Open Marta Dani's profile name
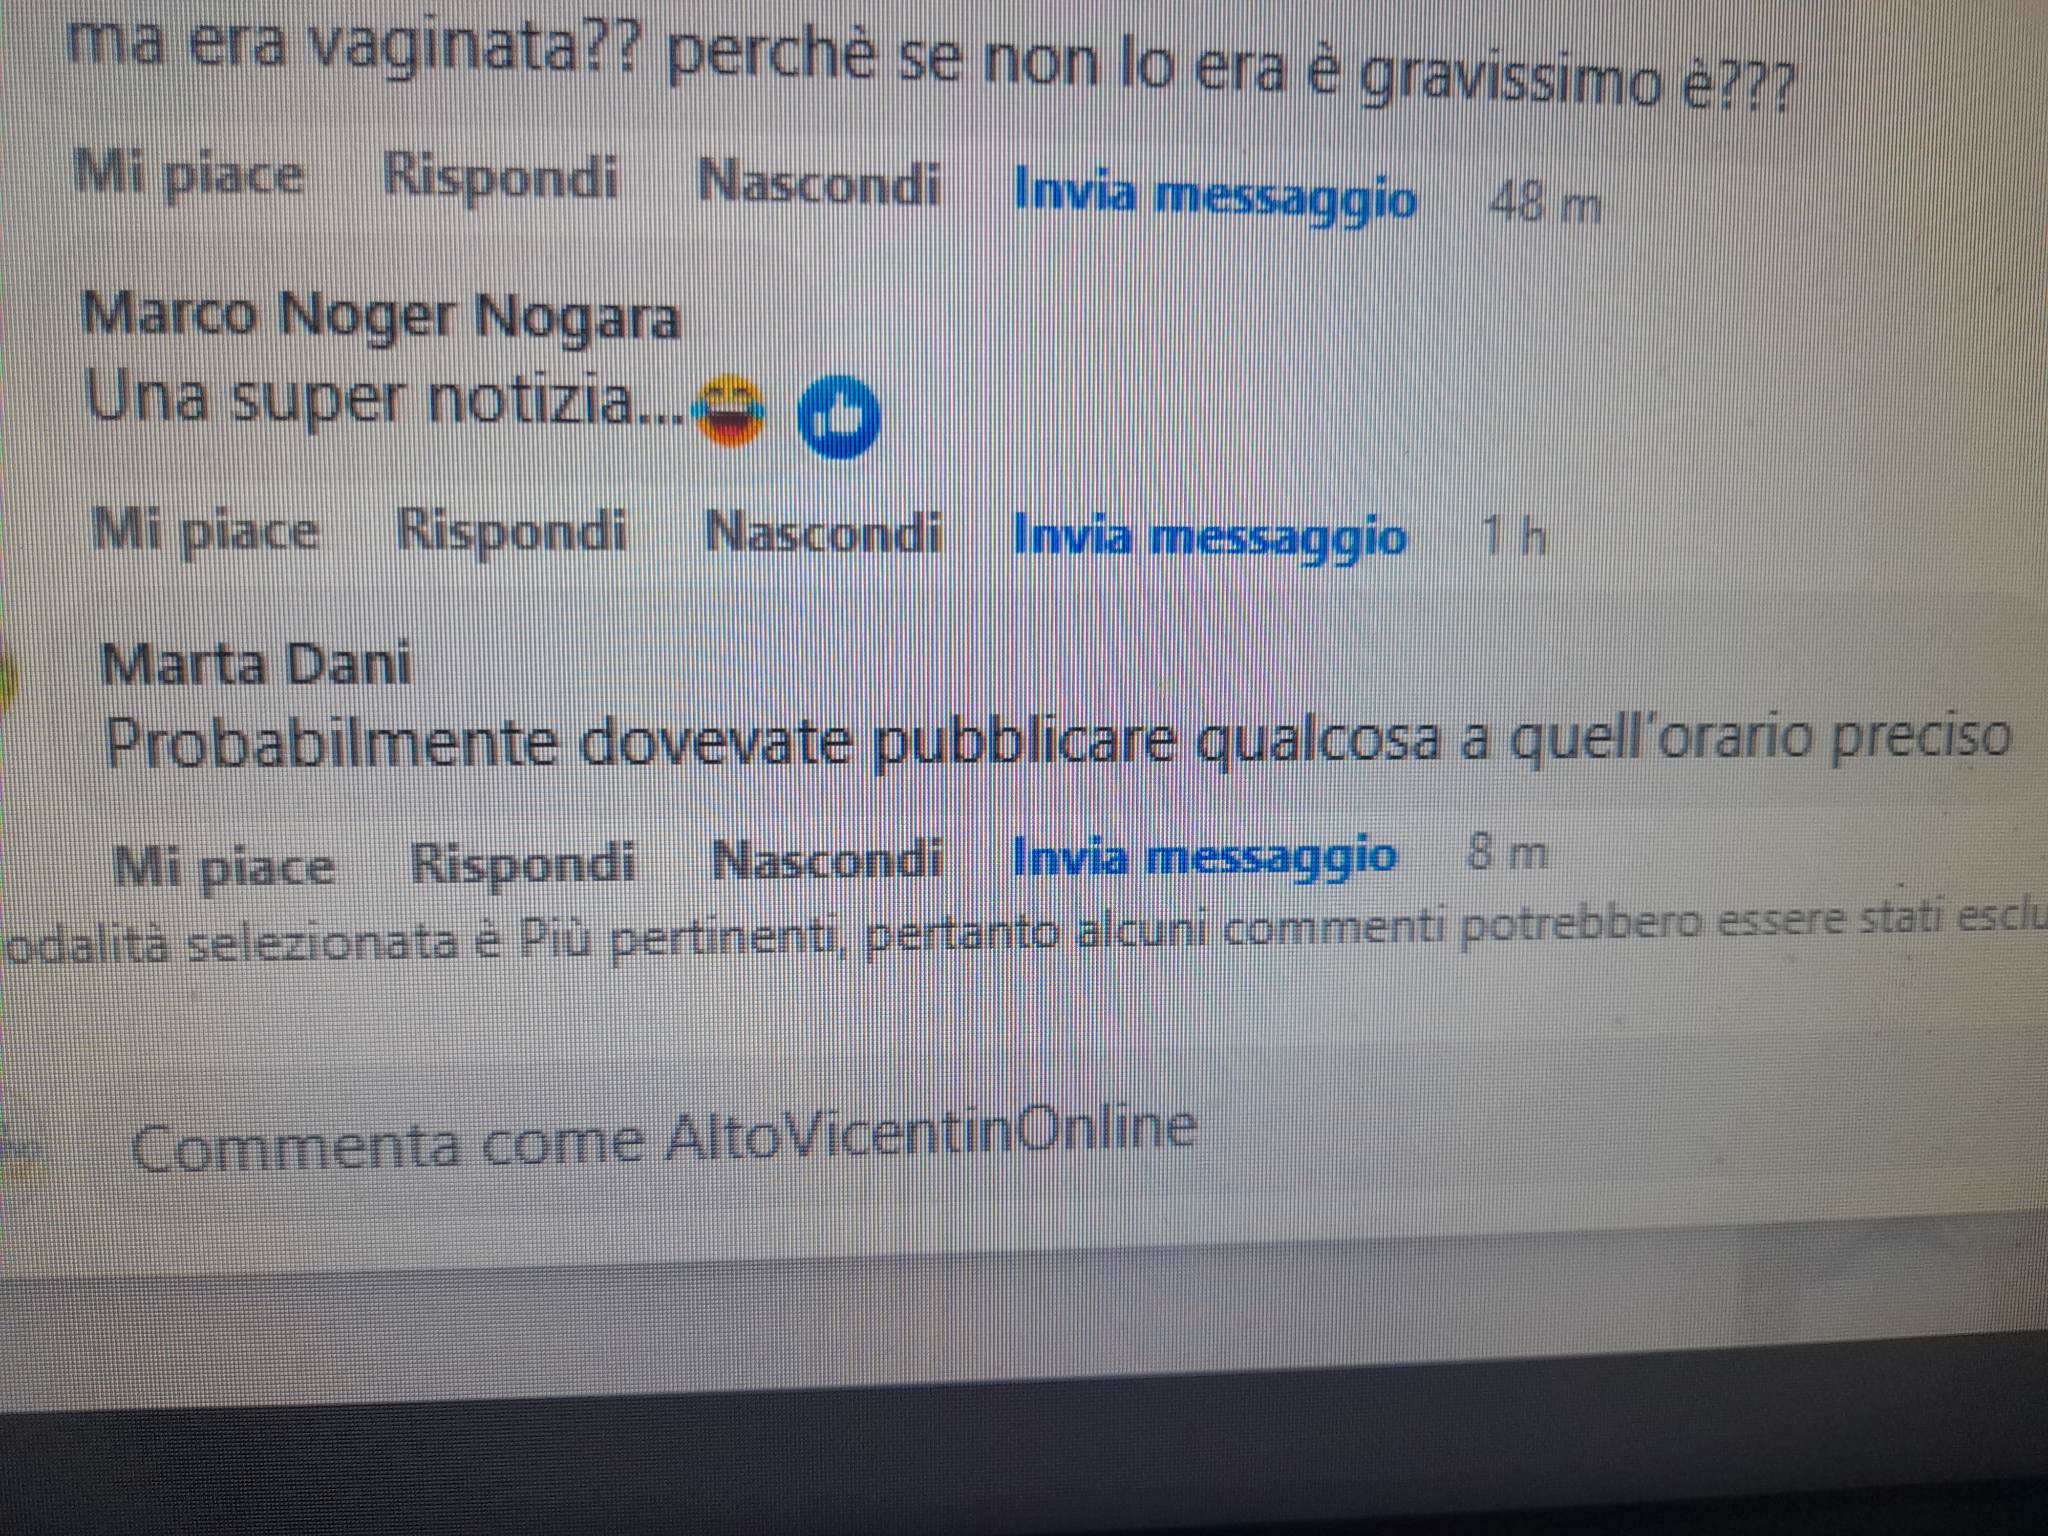Viewport: 2048px width, 1536px height. (x=256, y=665)
